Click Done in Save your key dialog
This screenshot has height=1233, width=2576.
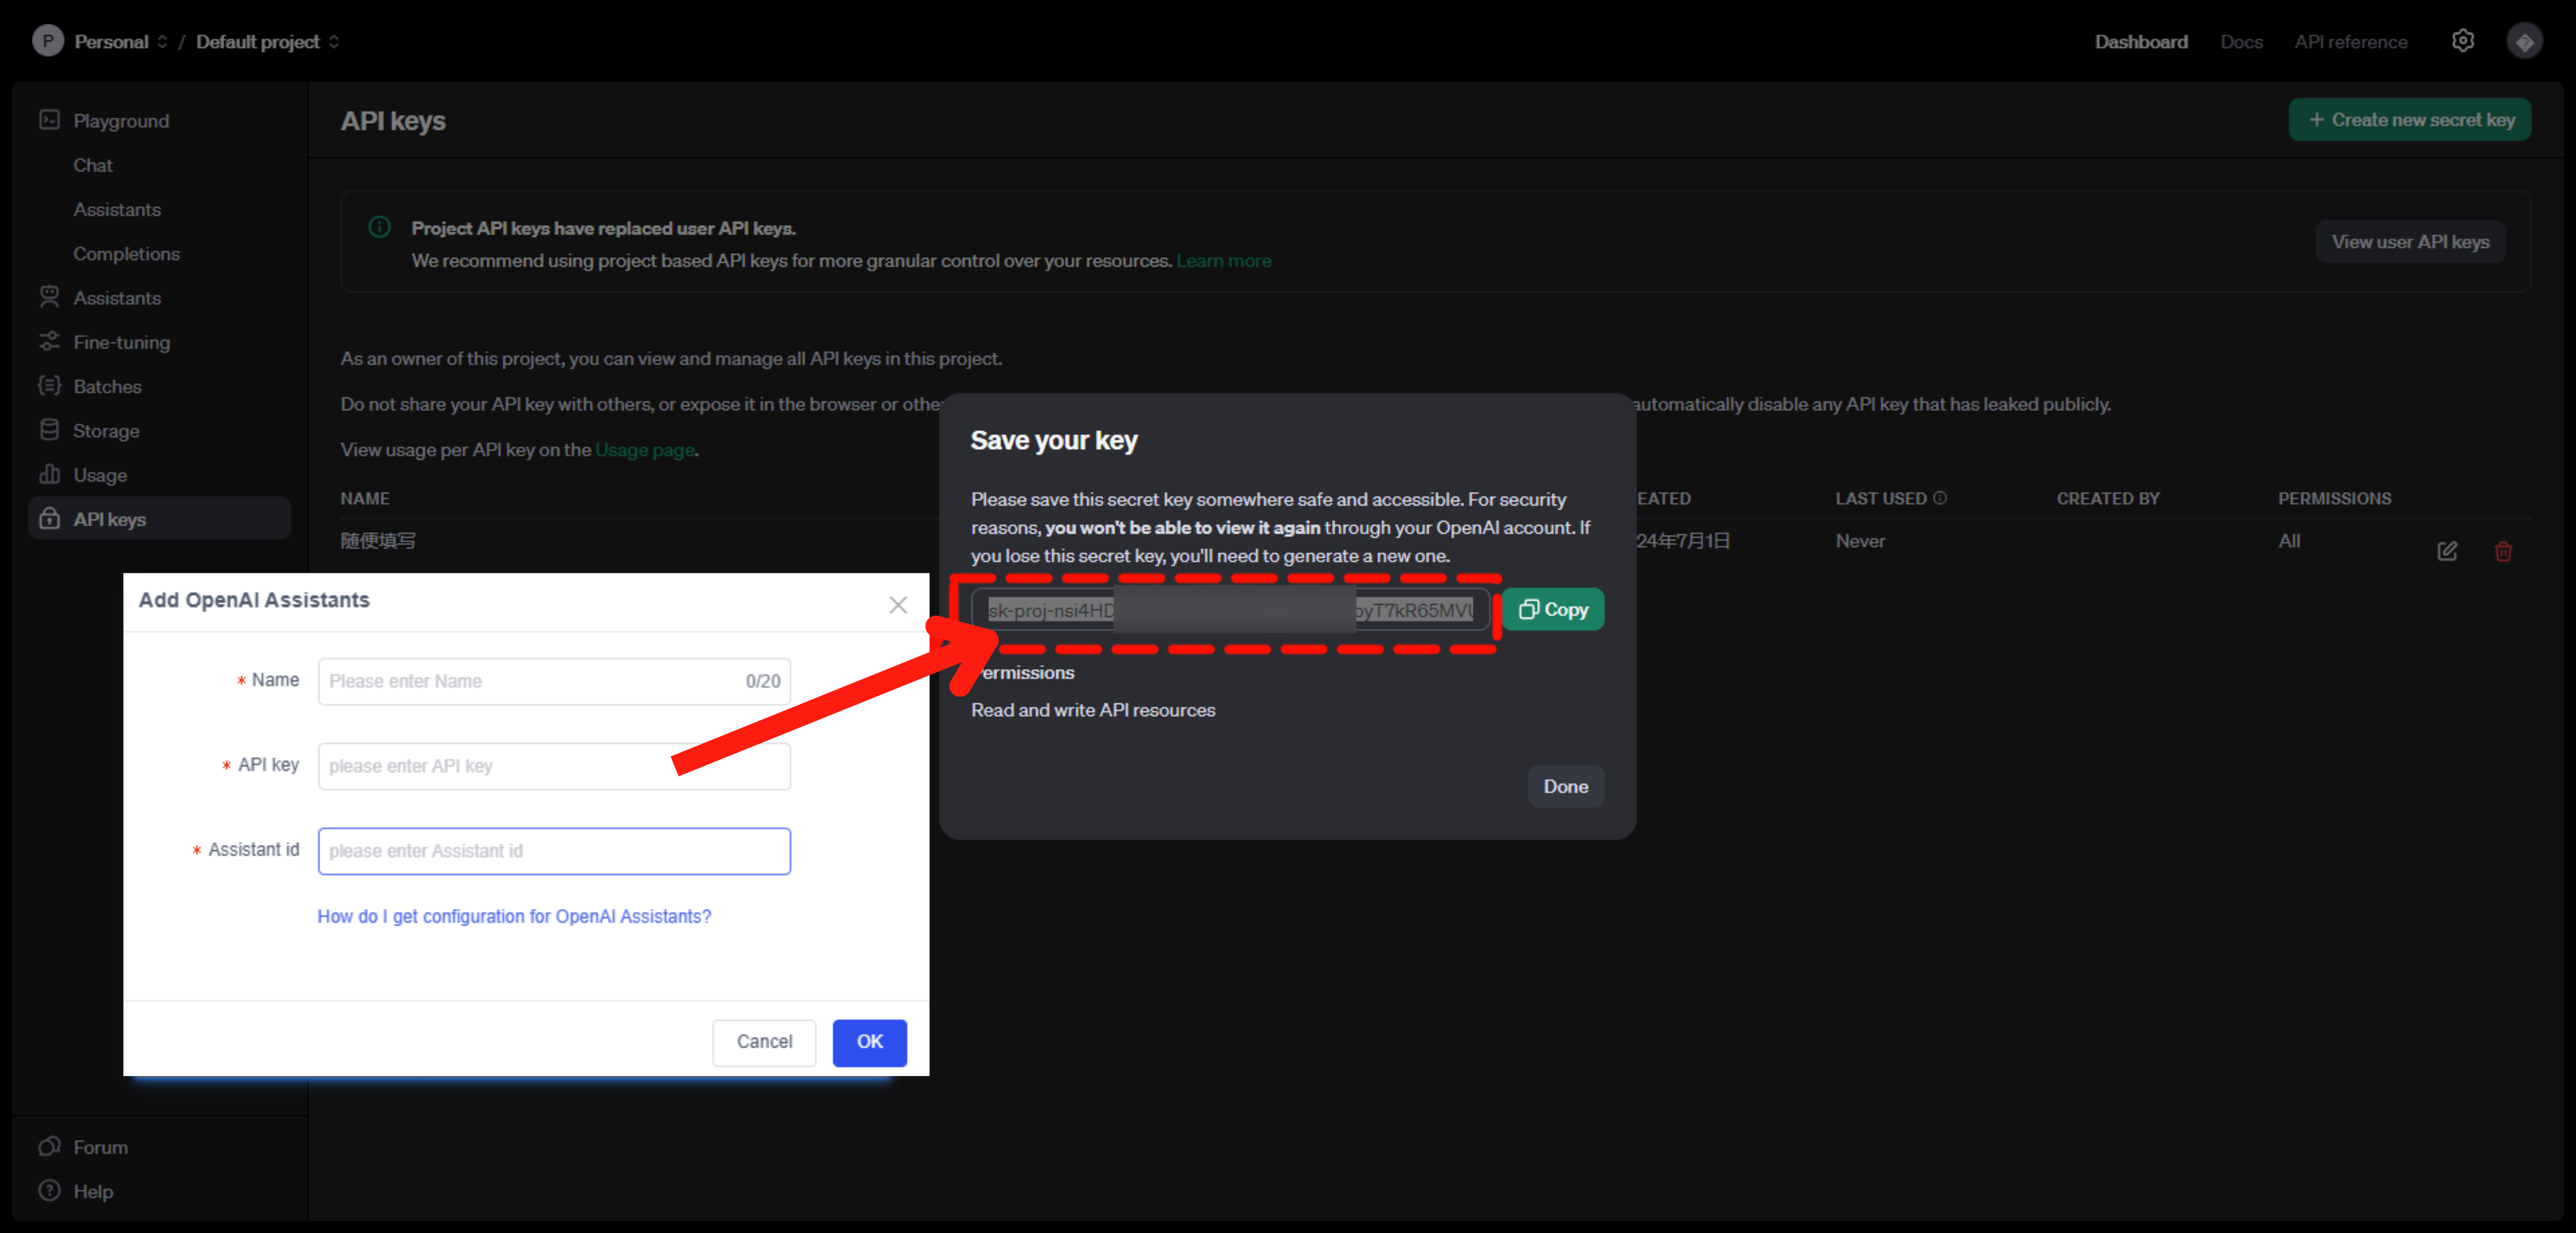1564,786
